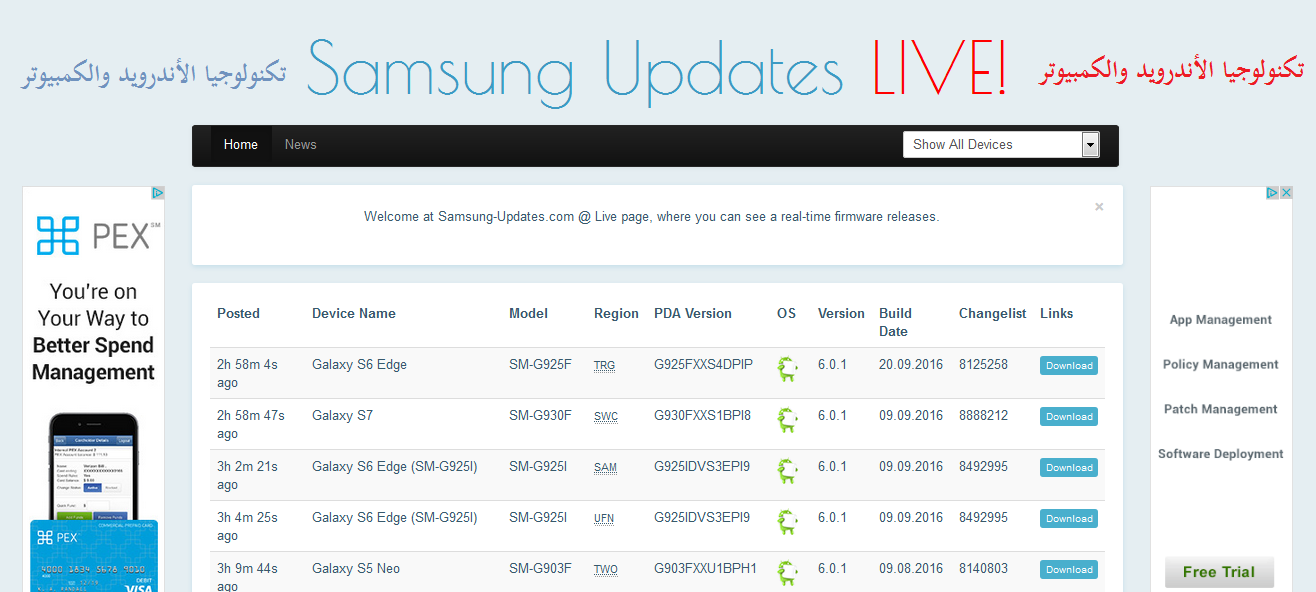Click the PEX logo in left ad
This screenshot has width=1316, height=592.
98,236
